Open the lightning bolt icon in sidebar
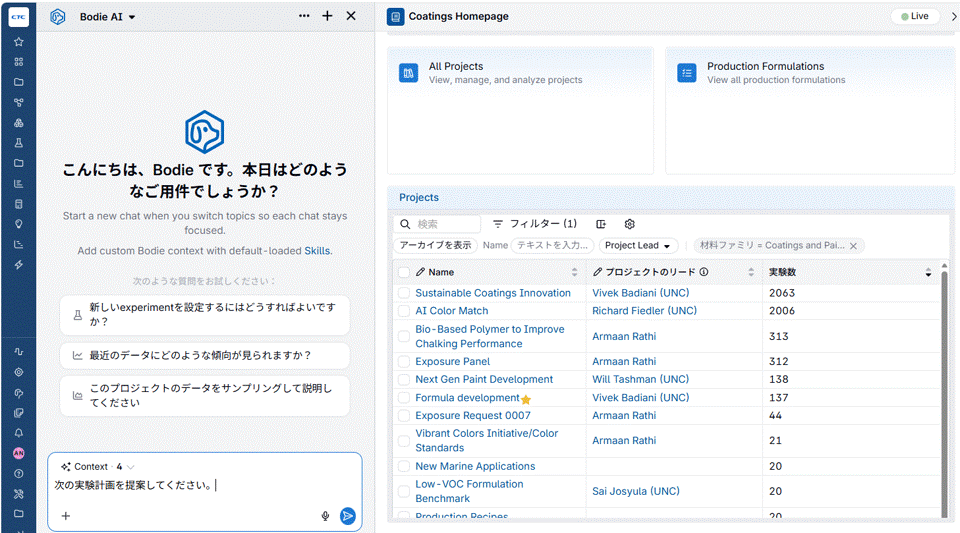This screenshot has width=960, height=533. [x=18, y=264]
